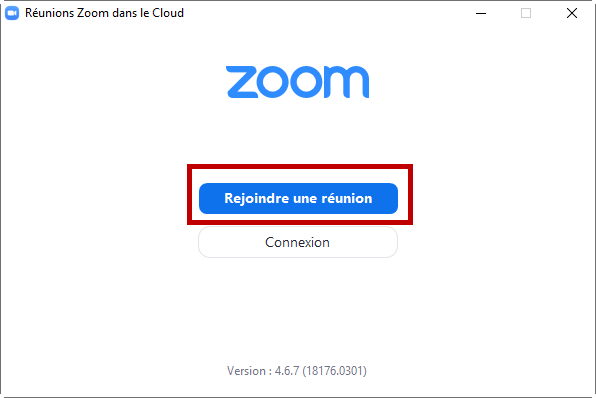Click the greyed-out maximize square icon
This screenshot has width=596, height=398.
click(x=526, y=13)
